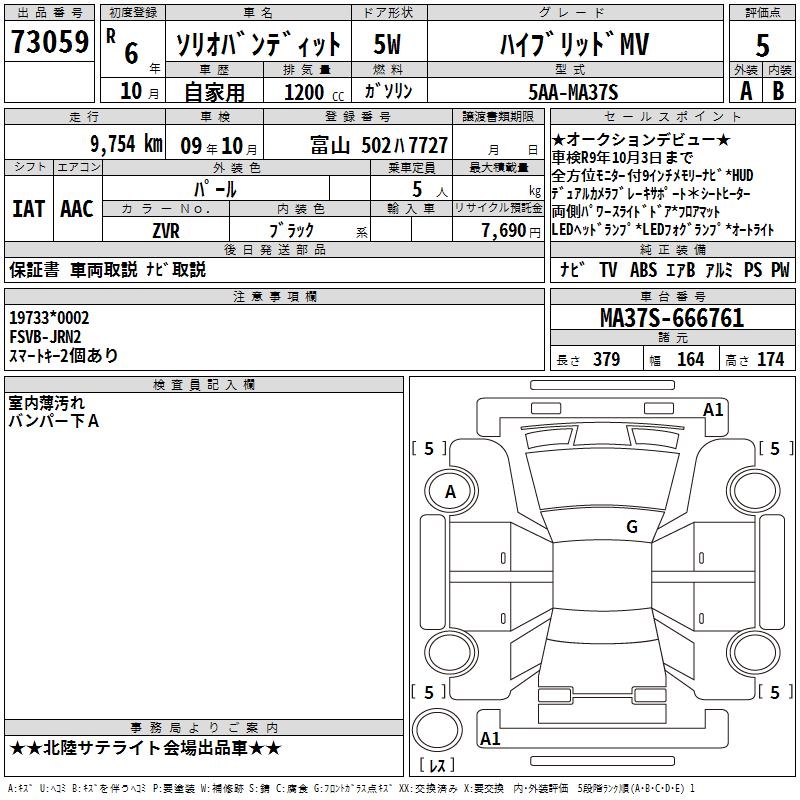Click the exterior grade A cell

click(745, 91)
